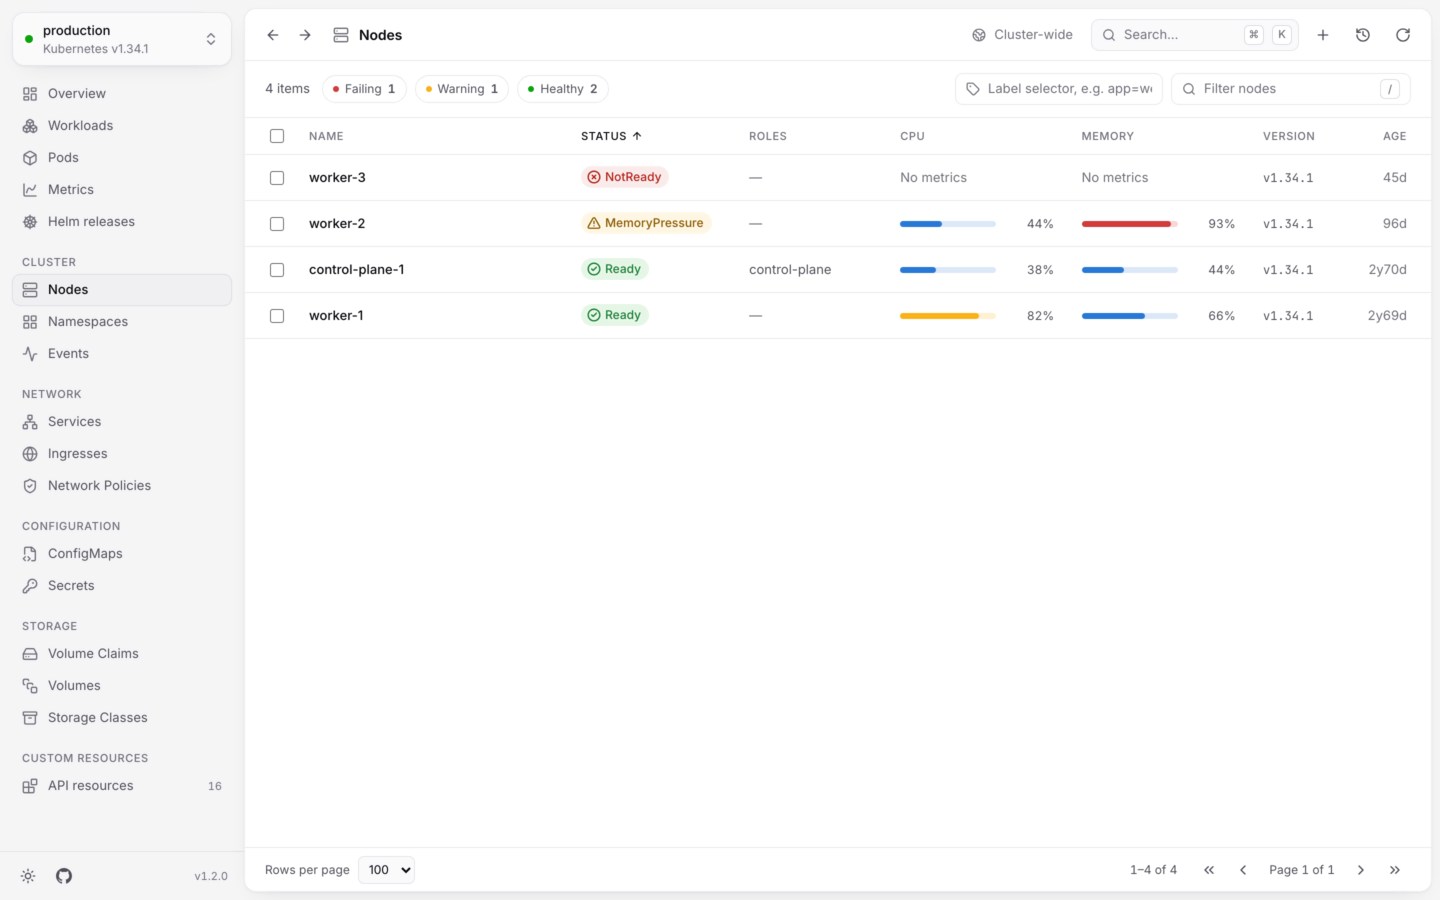The height and width of the screenshot is (900, 1440).
Task: Go to the first page
Action: (1209, 870)
